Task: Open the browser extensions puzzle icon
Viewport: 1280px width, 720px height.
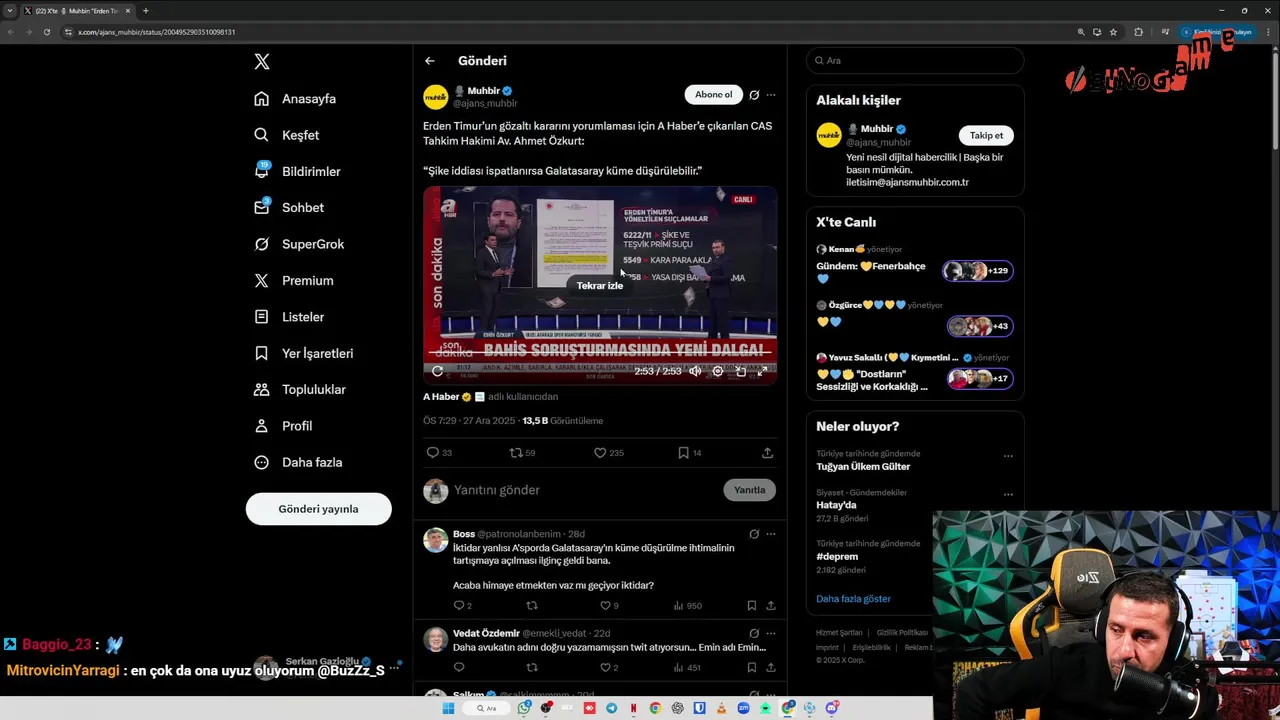Action: pyautogui.click(x=1138, y=32)
